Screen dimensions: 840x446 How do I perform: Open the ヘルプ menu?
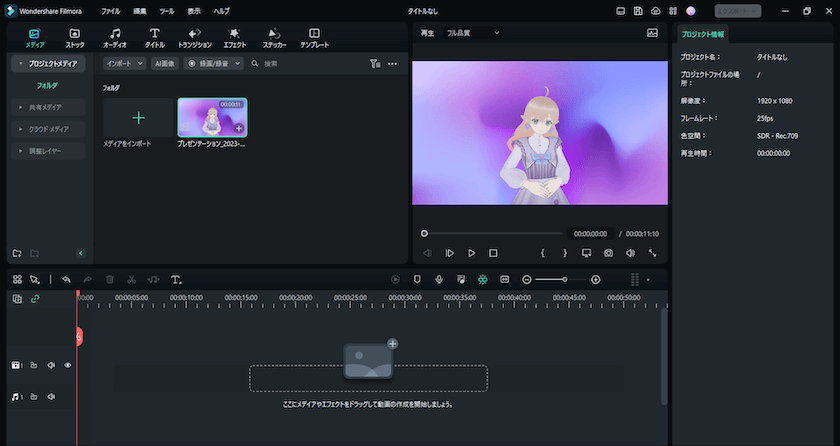pyautogui.click(x=221, y=11)
